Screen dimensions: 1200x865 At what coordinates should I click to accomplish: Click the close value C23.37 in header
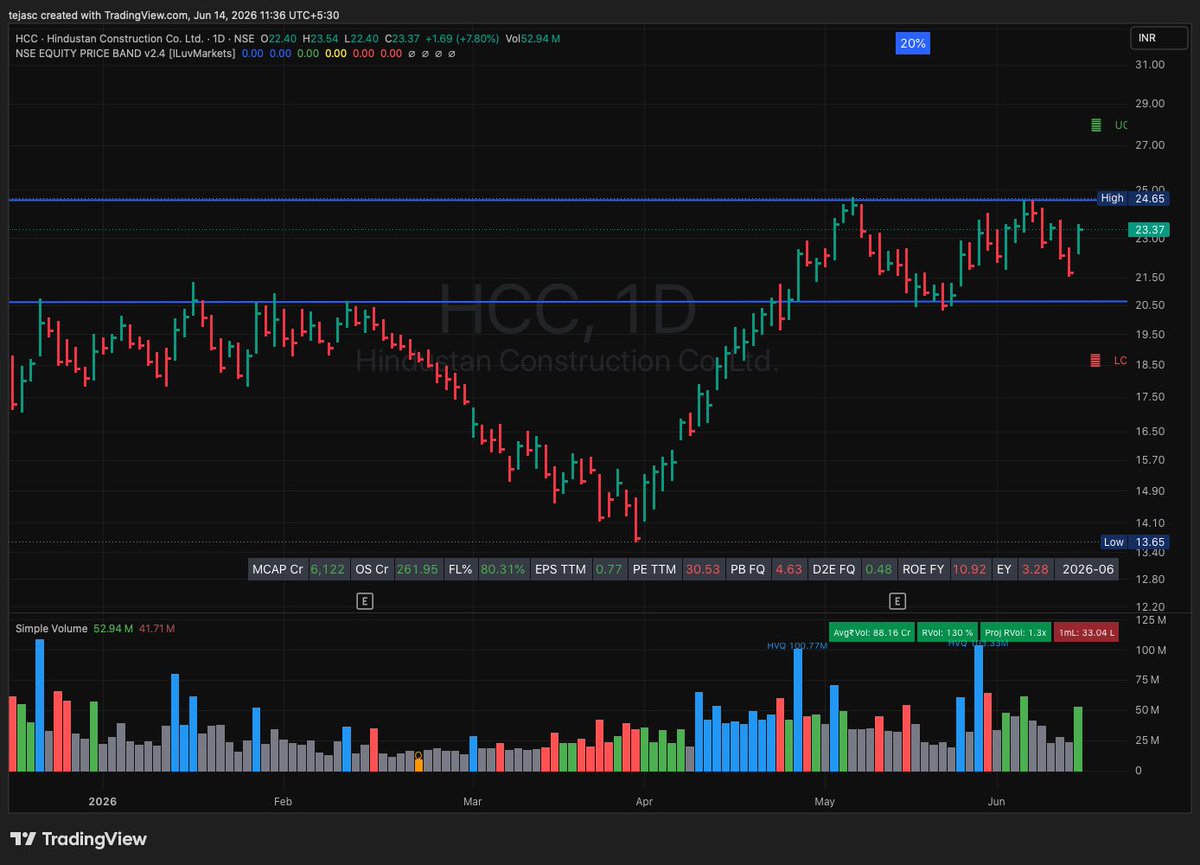coord(401,39)
